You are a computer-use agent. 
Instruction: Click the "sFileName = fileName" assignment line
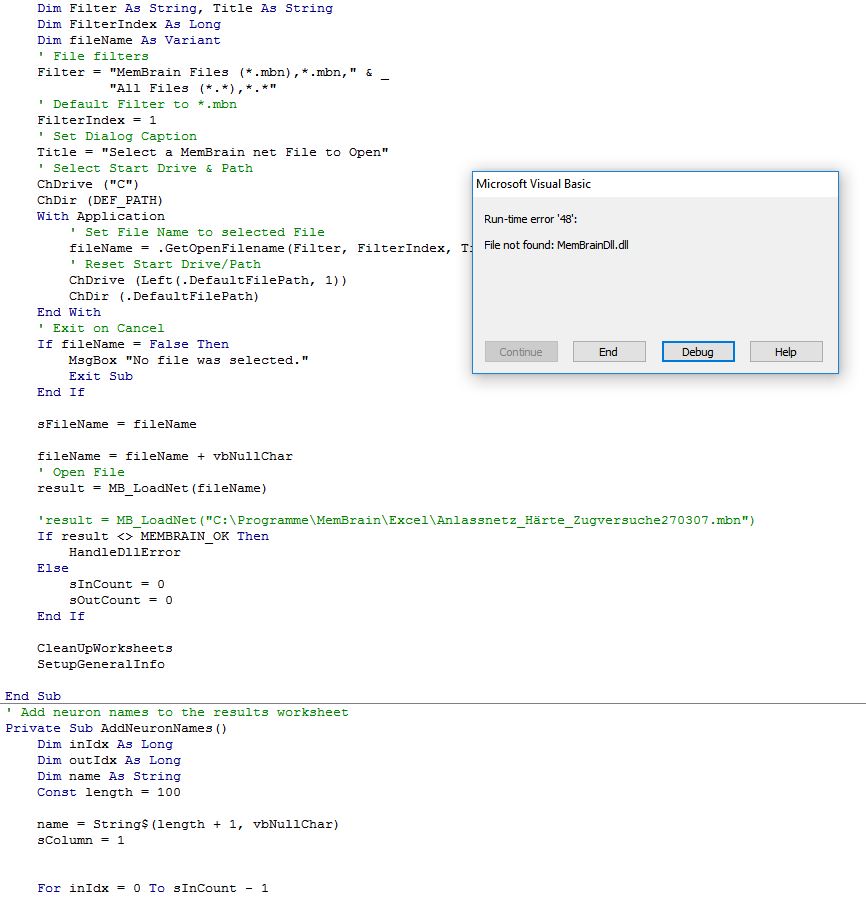[116, 424]
